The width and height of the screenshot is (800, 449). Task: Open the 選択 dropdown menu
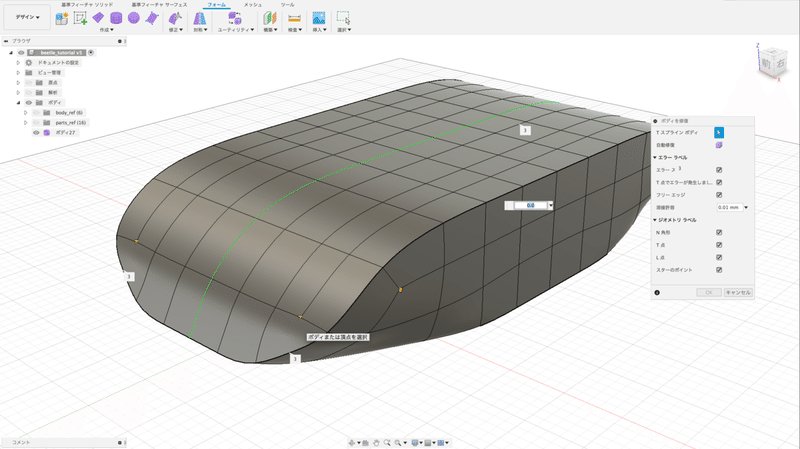point(344,30)
